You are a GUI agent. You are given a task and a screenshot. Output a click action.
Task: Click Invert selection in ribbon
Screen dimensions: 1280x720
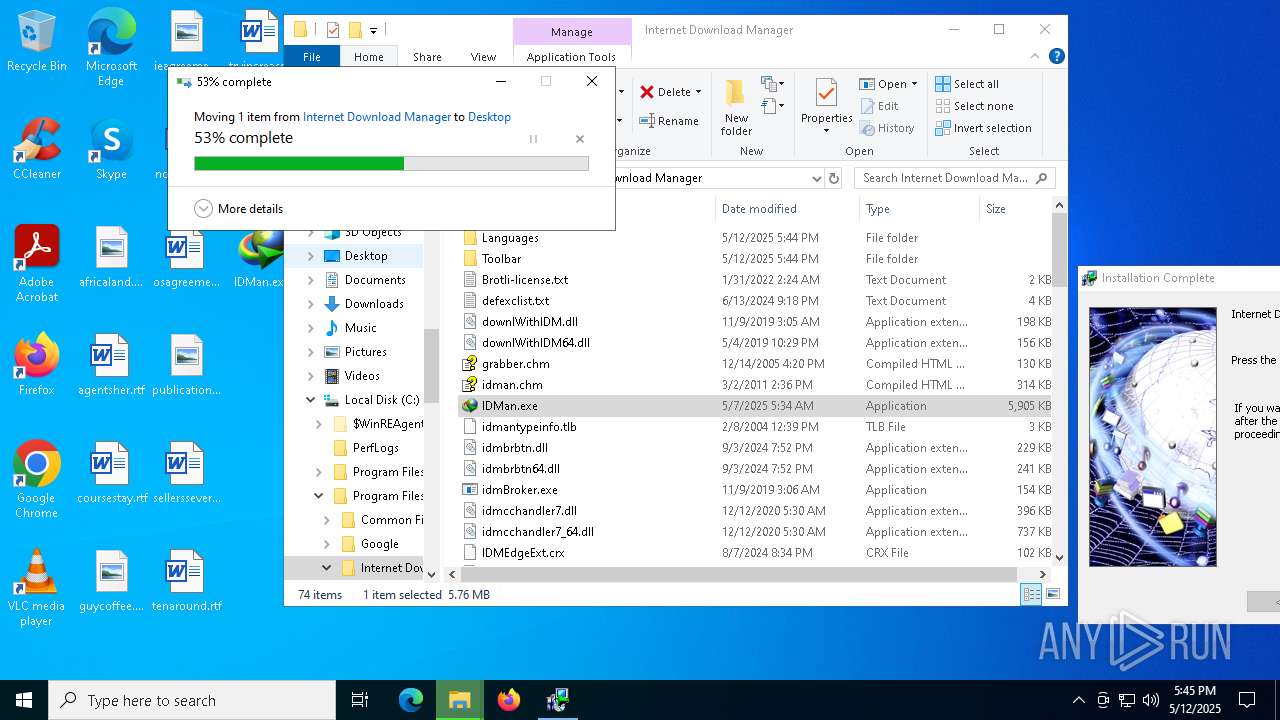pos(983,128)
